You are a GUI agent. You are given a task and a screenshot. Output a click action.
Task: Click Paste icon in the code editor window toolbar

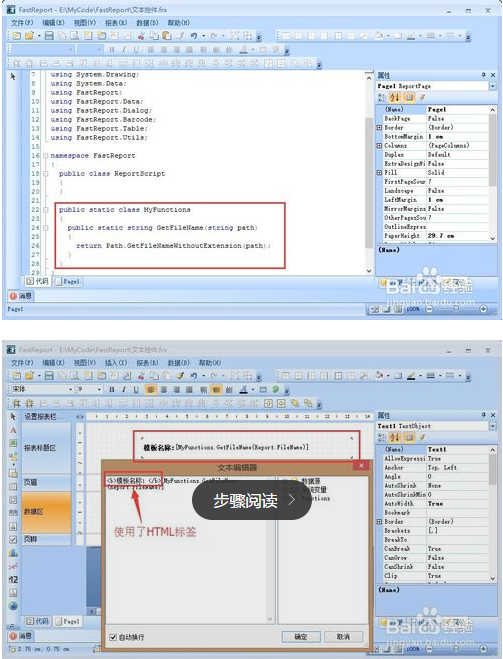167,36
